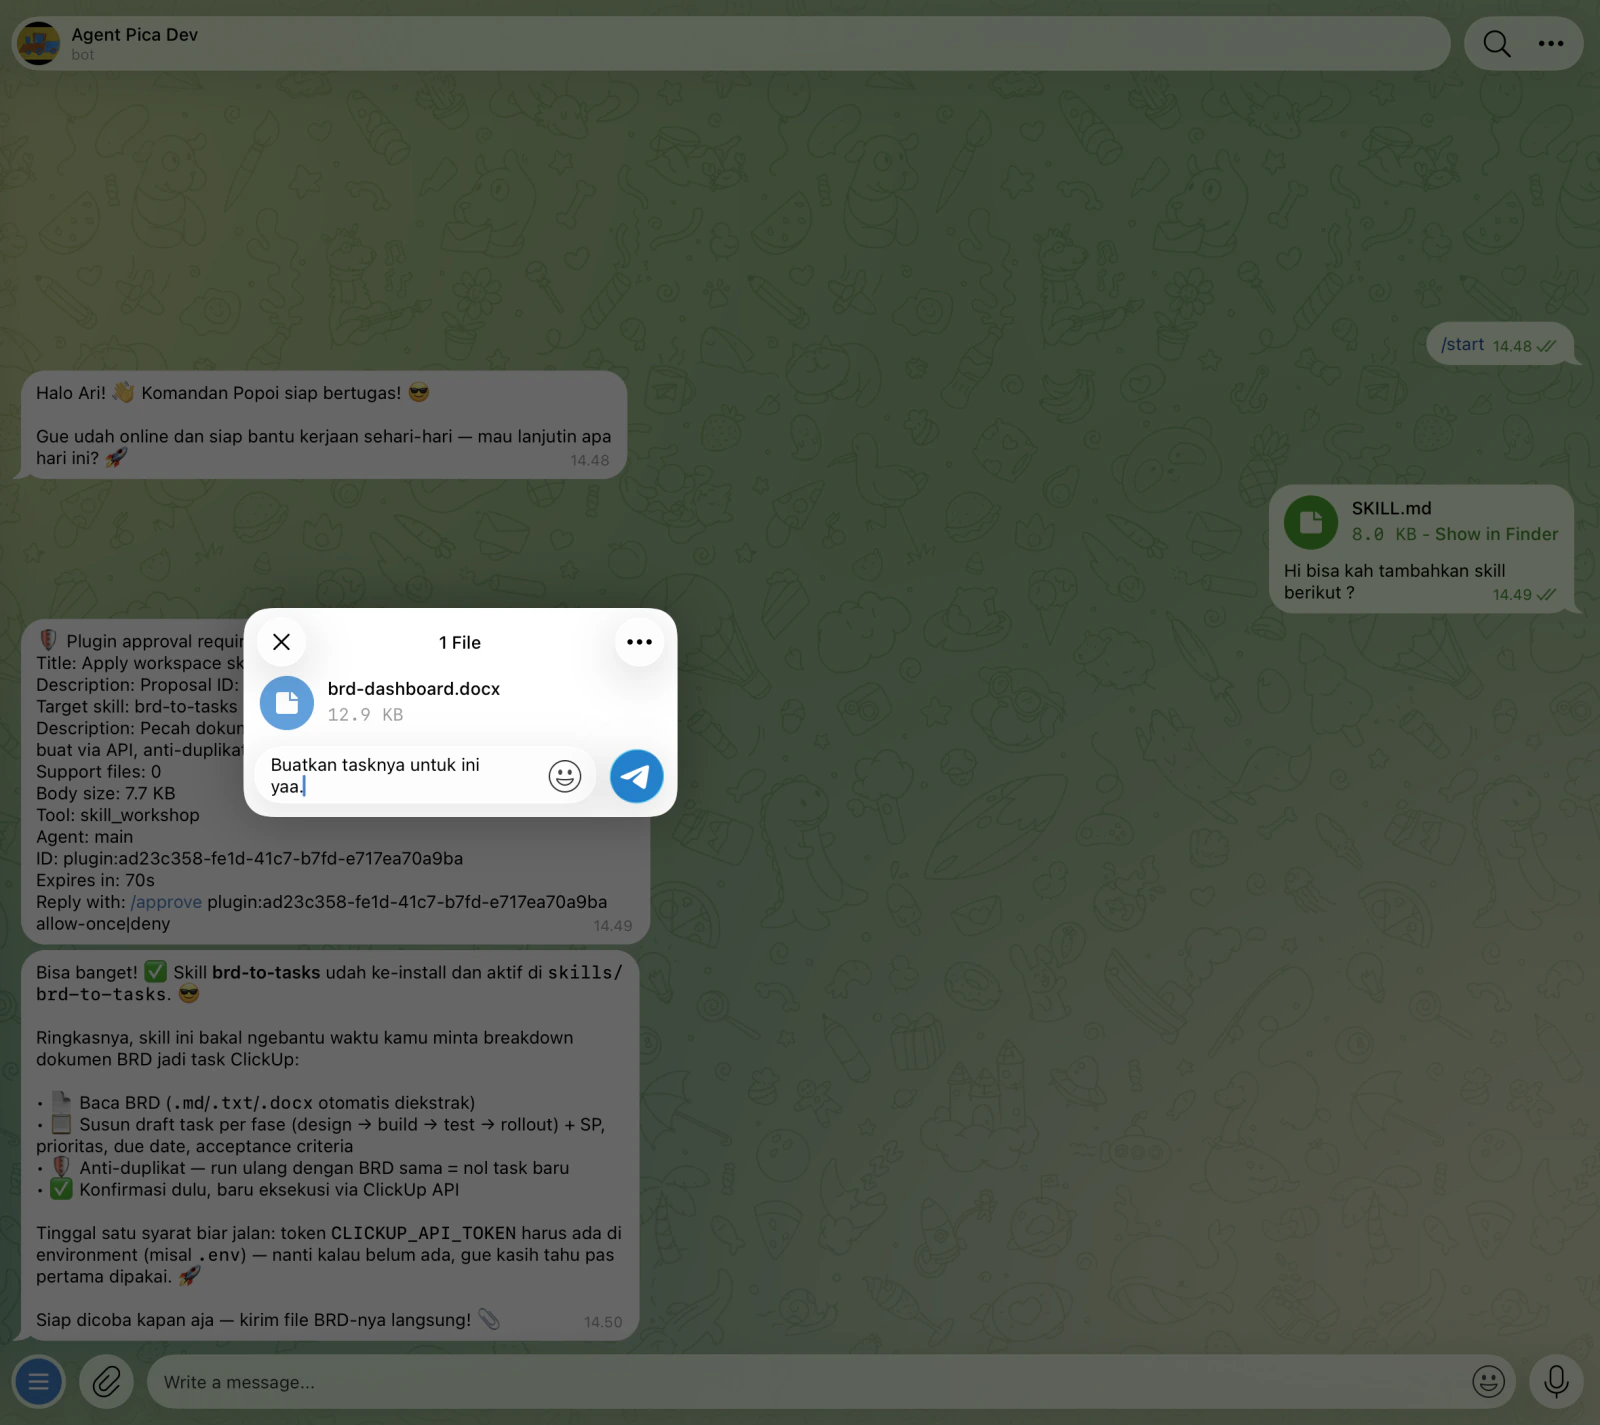Click Show in Finder for SKILL.md
The width and height of the screenshot is (1600, 1425).
[1496, 534]
